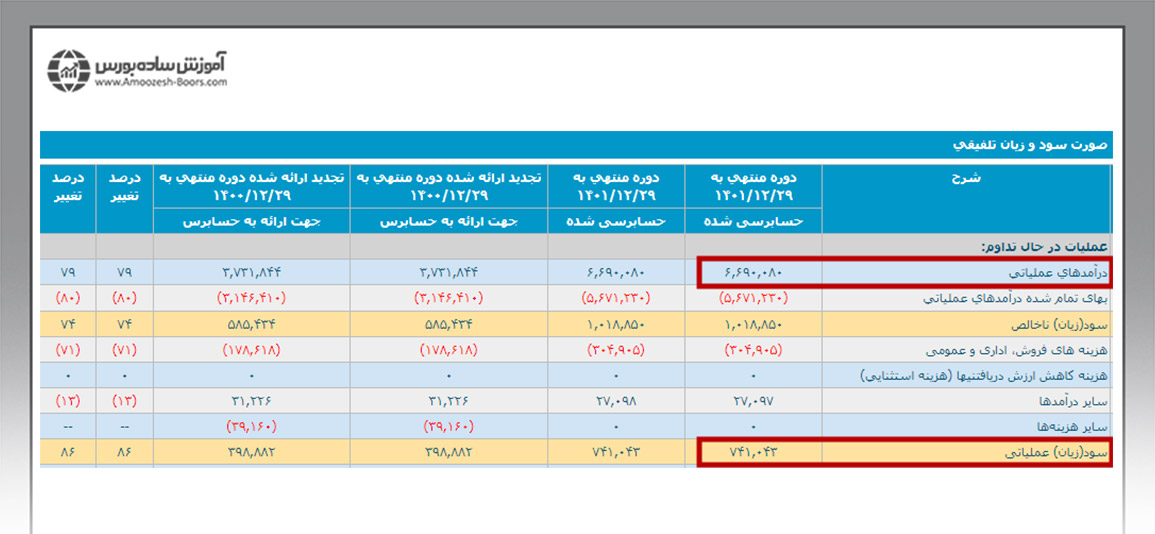Click the ۲۷,۰۹۷ other income value
Viewport: 1155px width, 534px height.
755,401
